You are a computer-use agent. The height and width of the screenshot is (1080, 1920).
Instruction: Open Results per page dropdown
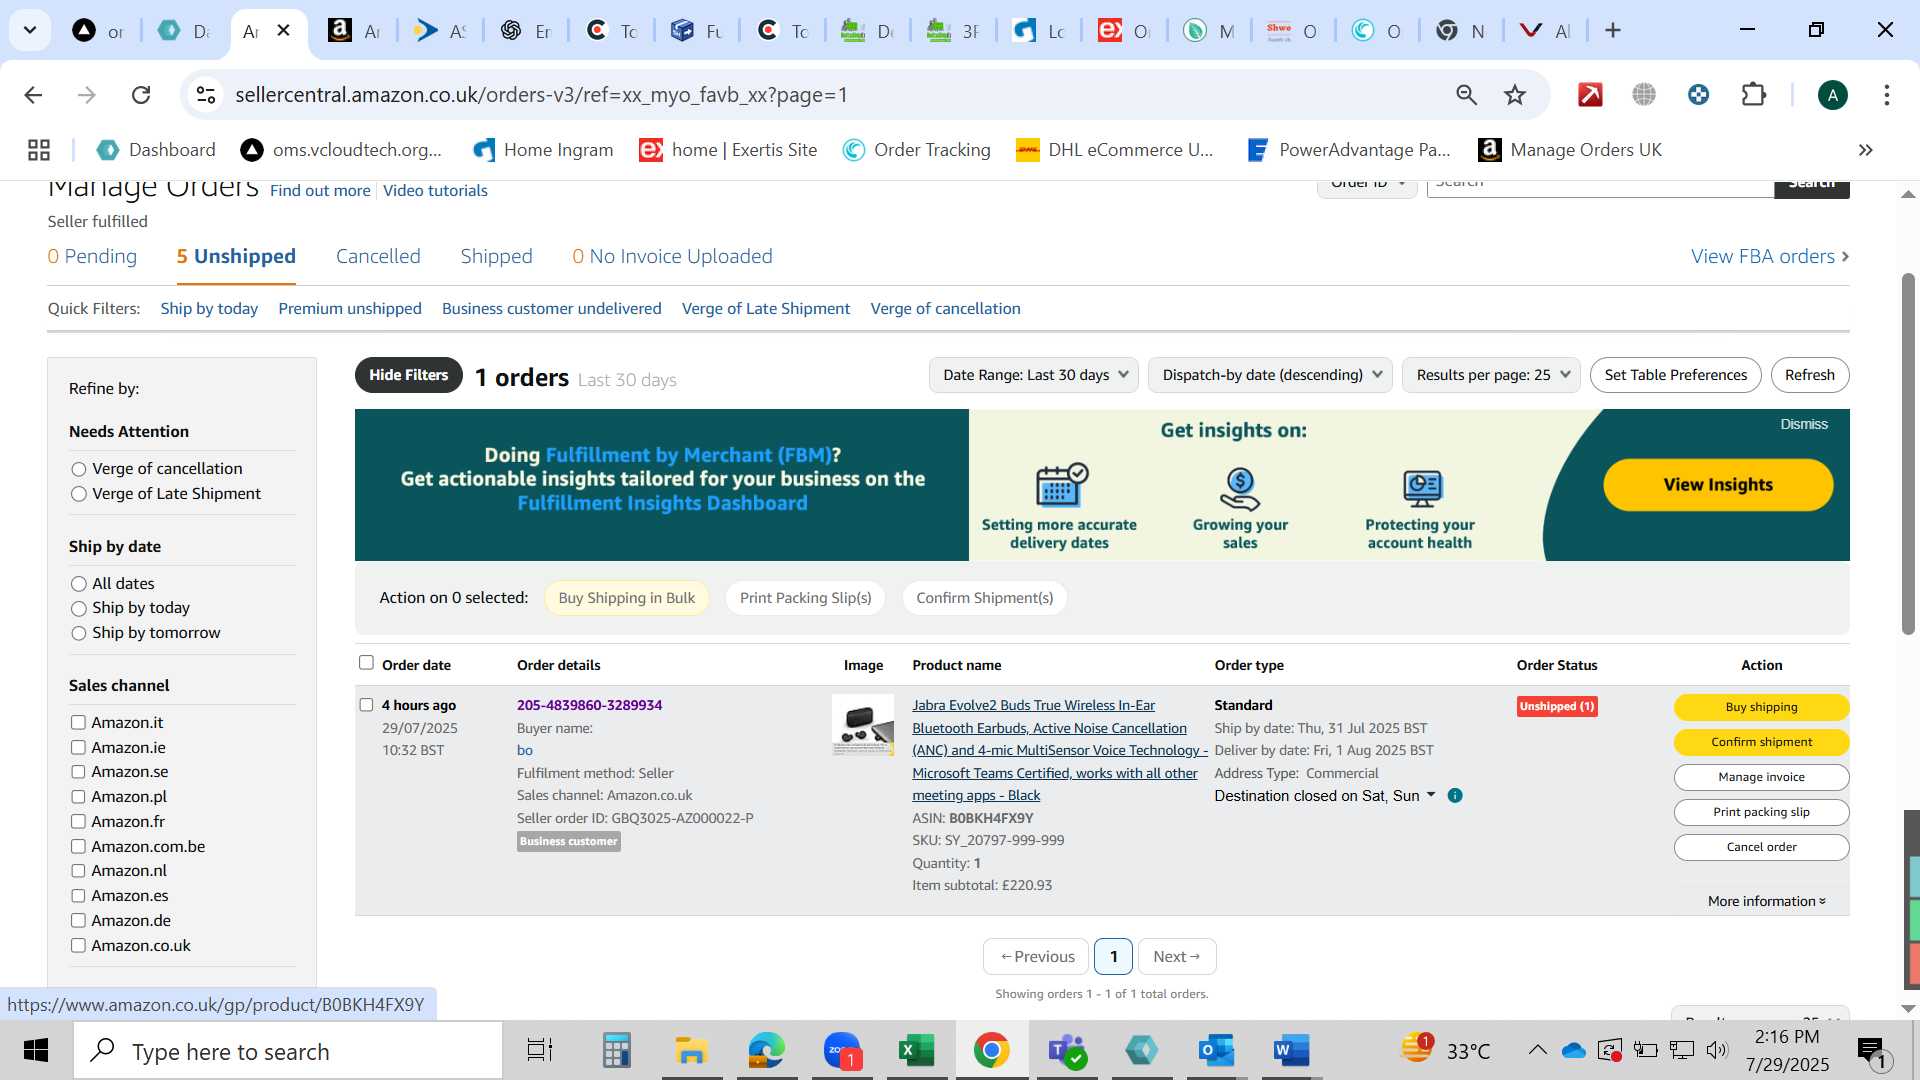[1491, 375]
